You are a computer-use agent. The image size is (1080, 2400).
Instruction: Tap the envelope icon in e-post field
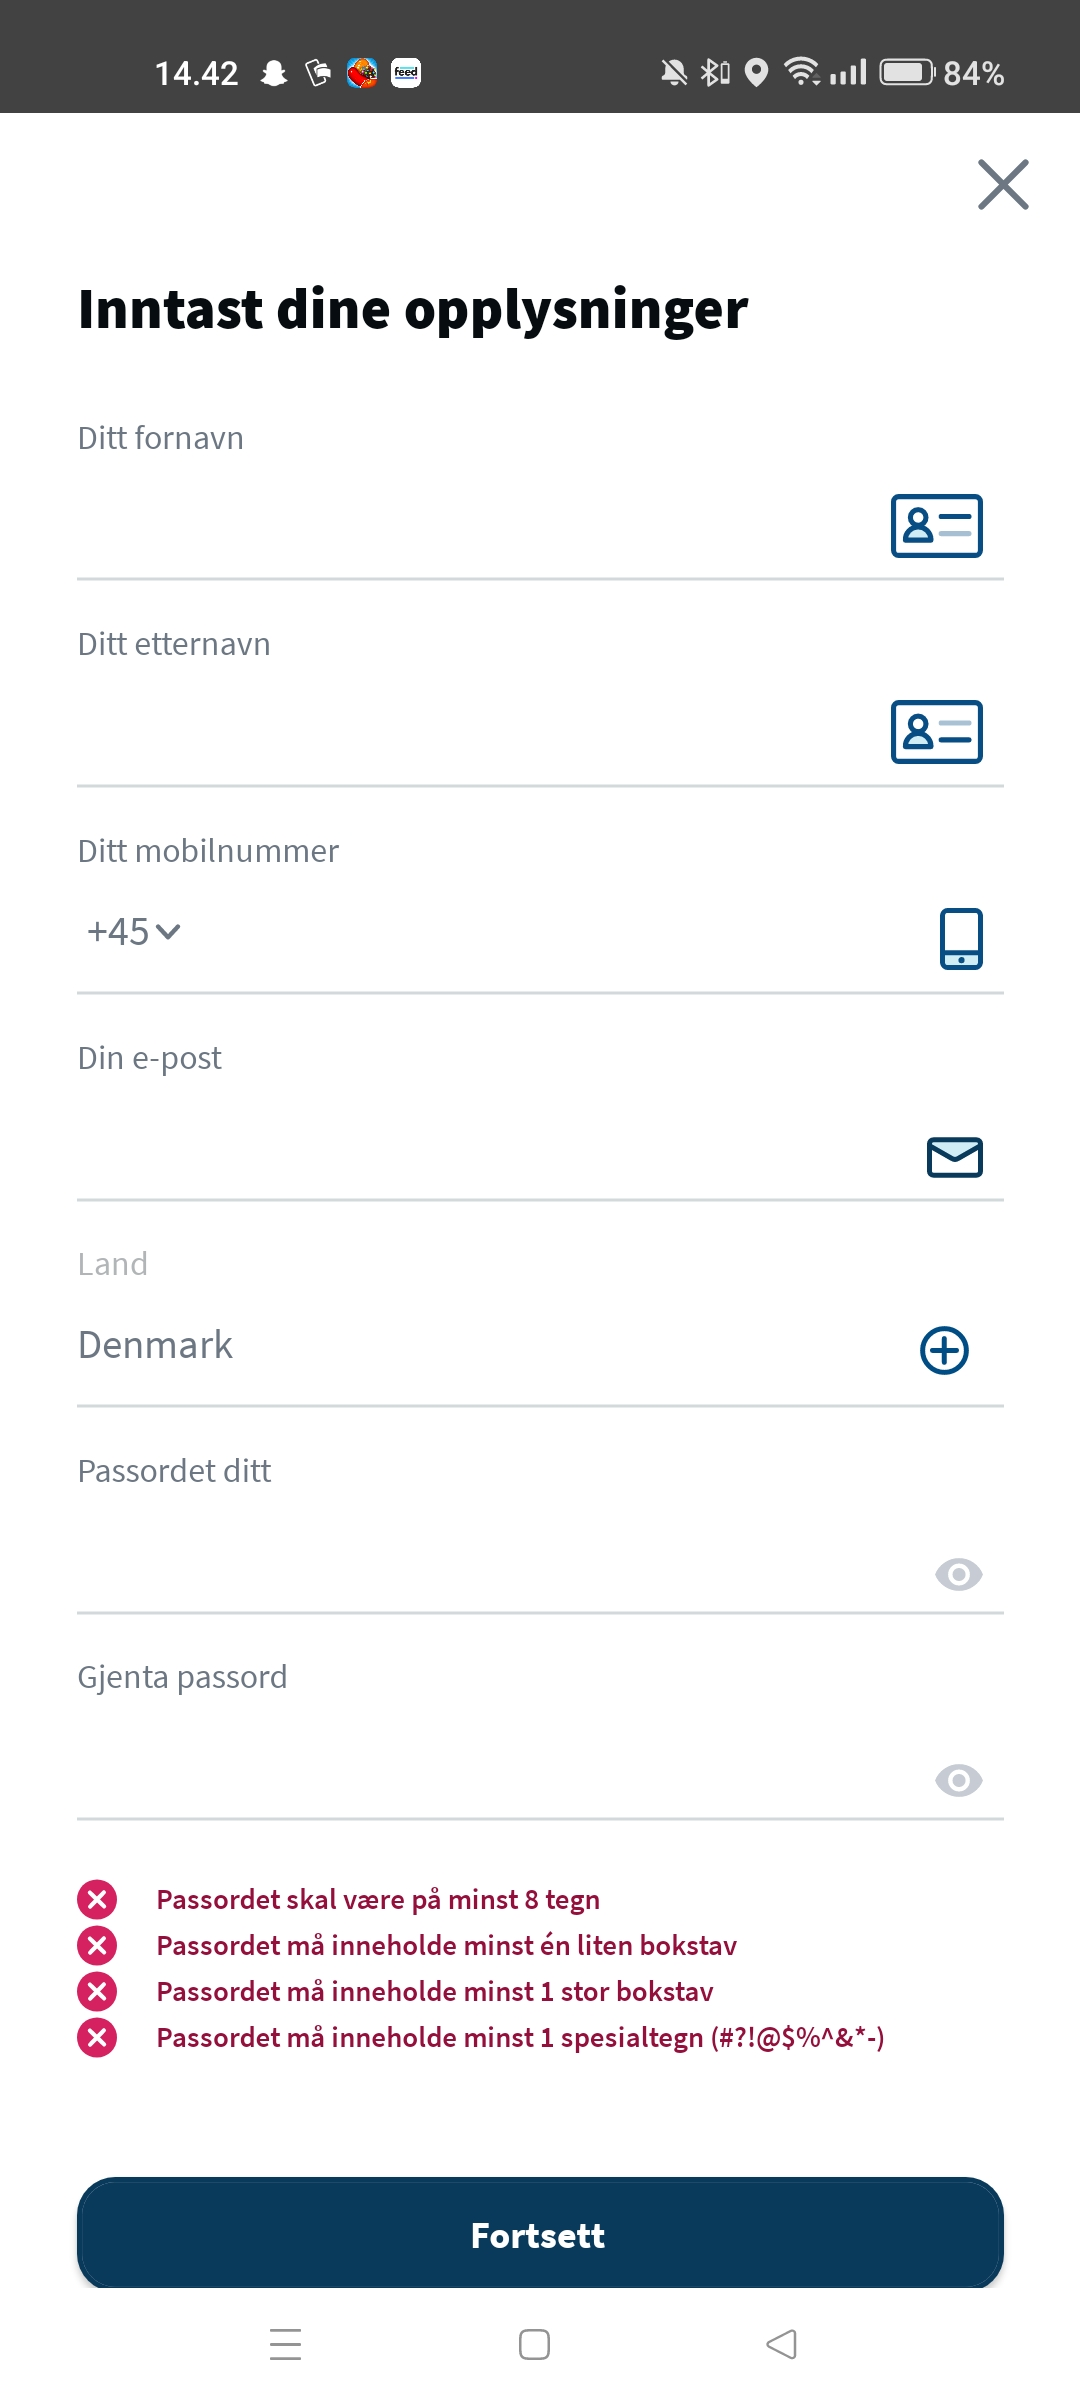tap(954, 1157)
